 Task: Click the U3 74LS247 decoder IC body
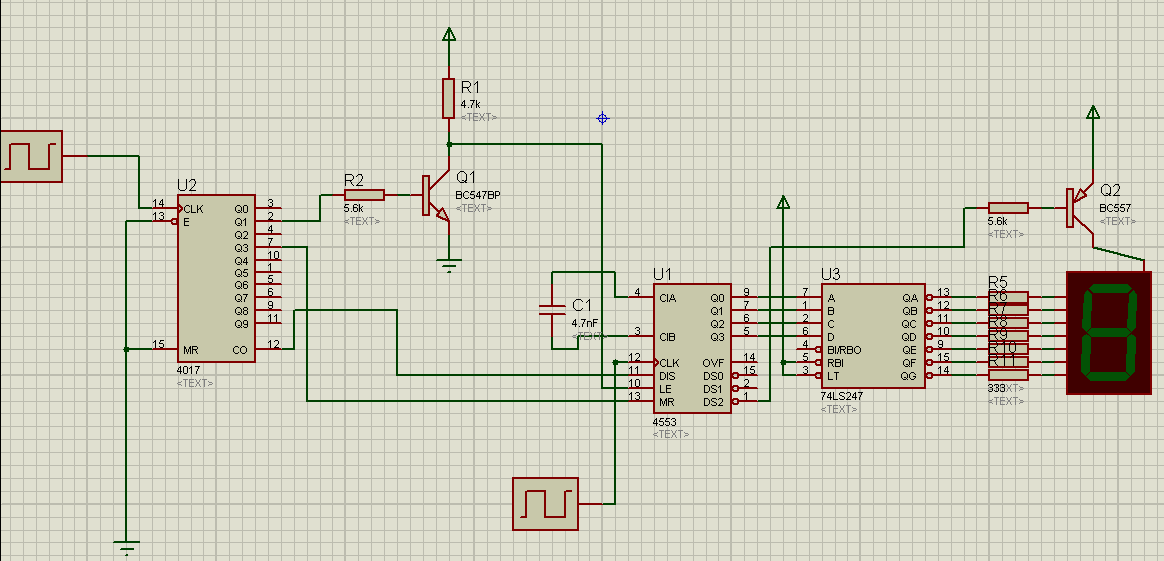(873, 336)
